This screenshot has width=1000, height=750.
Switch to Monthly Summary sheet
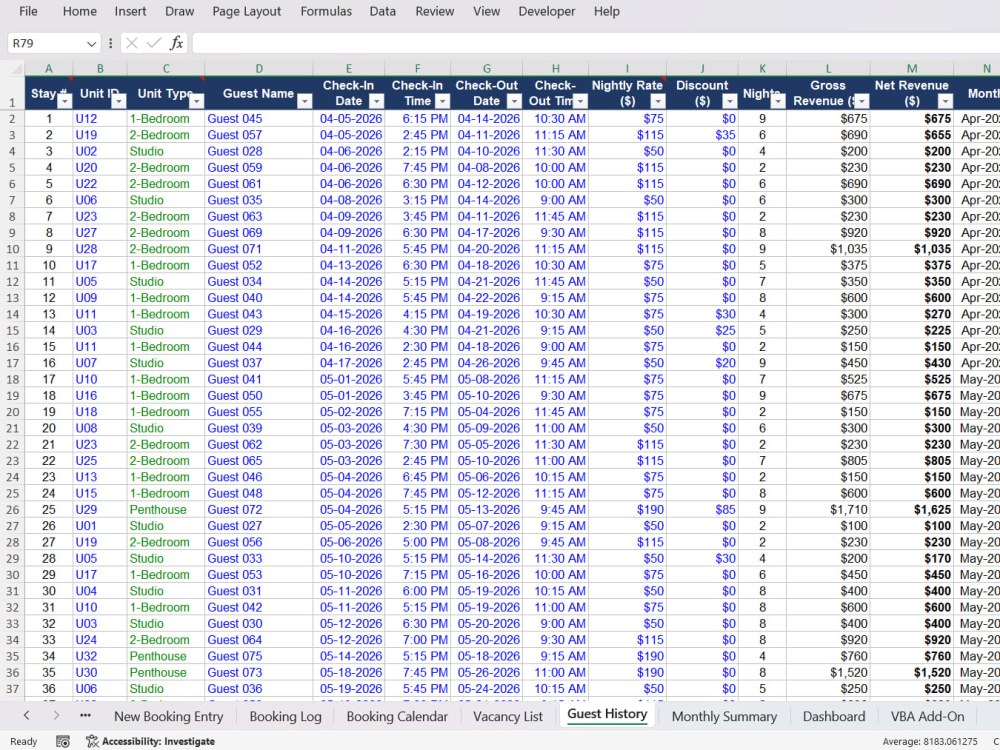tap(724, 716)
